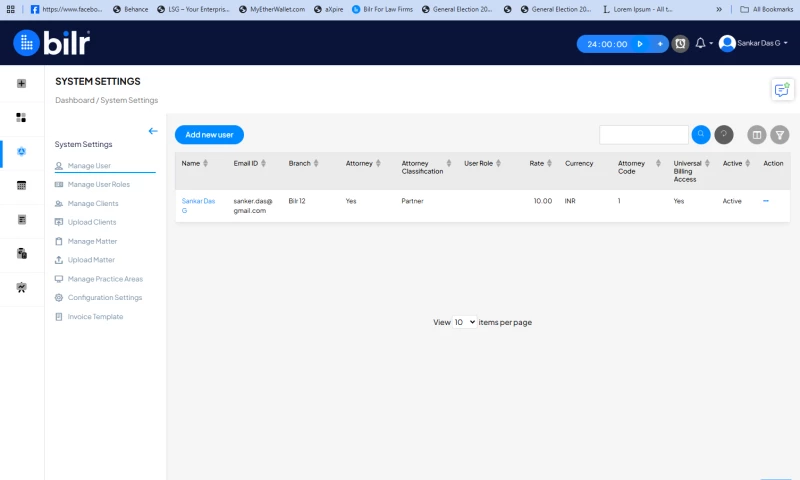
Task: Click the Bilr 12 branch cell
Action: (297, 201)
